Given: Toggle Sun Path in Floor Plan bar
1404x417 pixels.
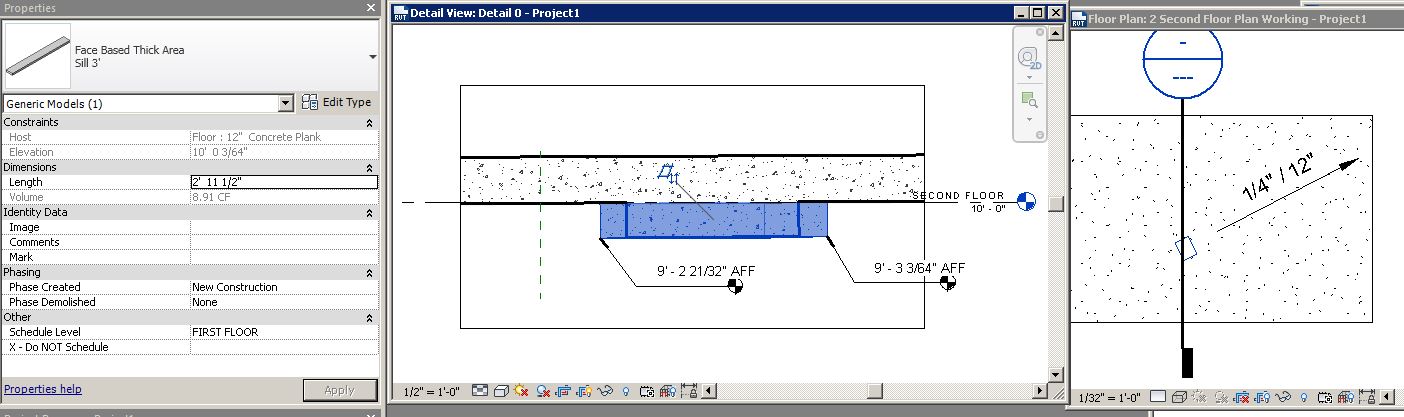Looking at the screenshot, I should [x=1199, y=397].
